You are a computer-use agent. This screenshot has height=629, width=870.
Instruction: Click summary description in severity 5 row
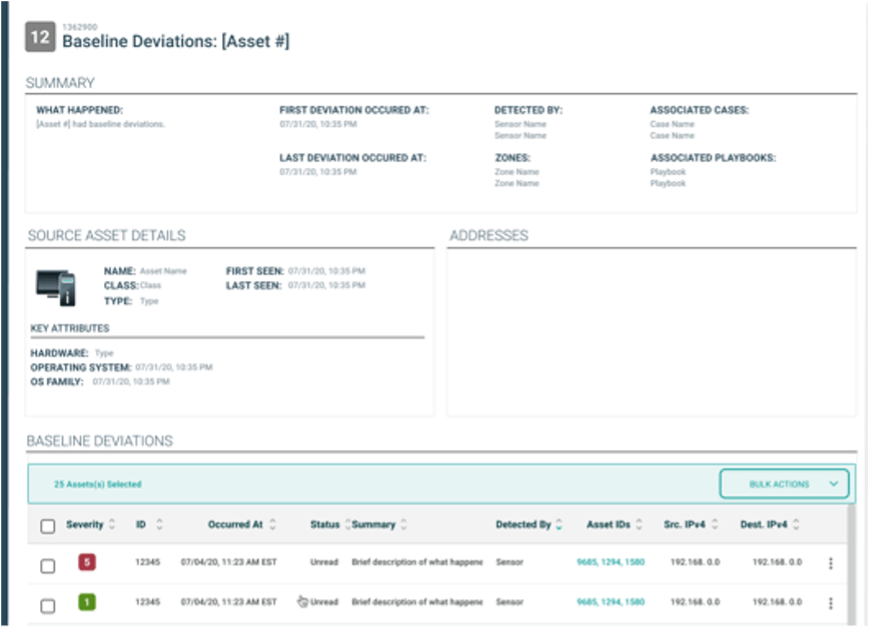tap(417, 562)
